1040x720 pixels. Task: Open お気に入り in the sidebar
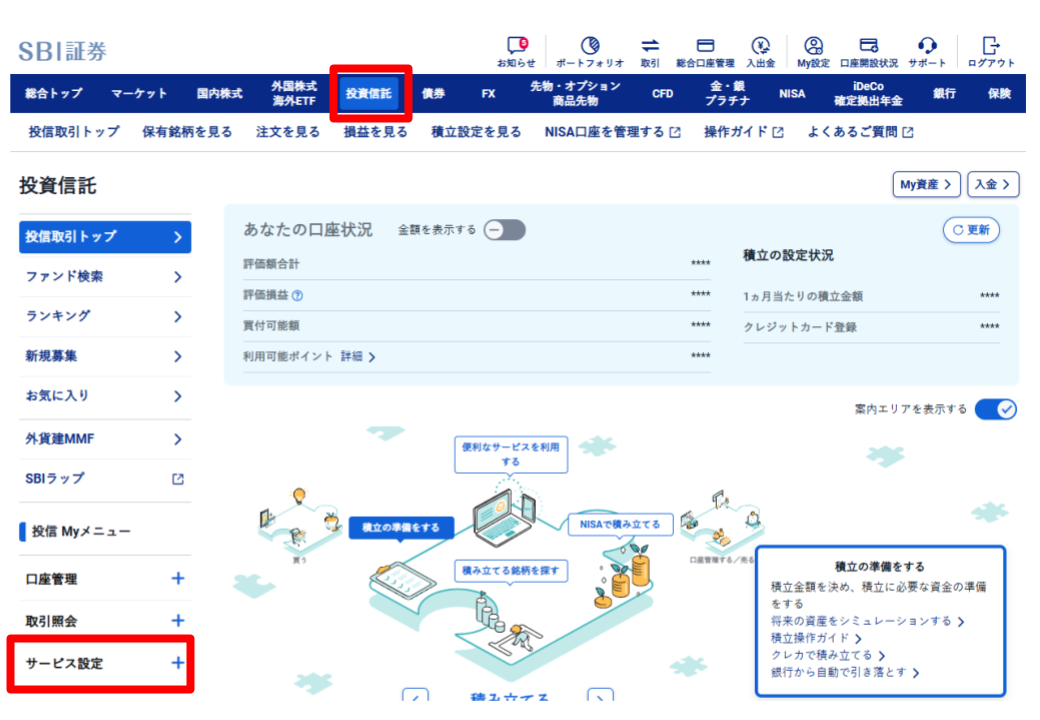point(105,396)
